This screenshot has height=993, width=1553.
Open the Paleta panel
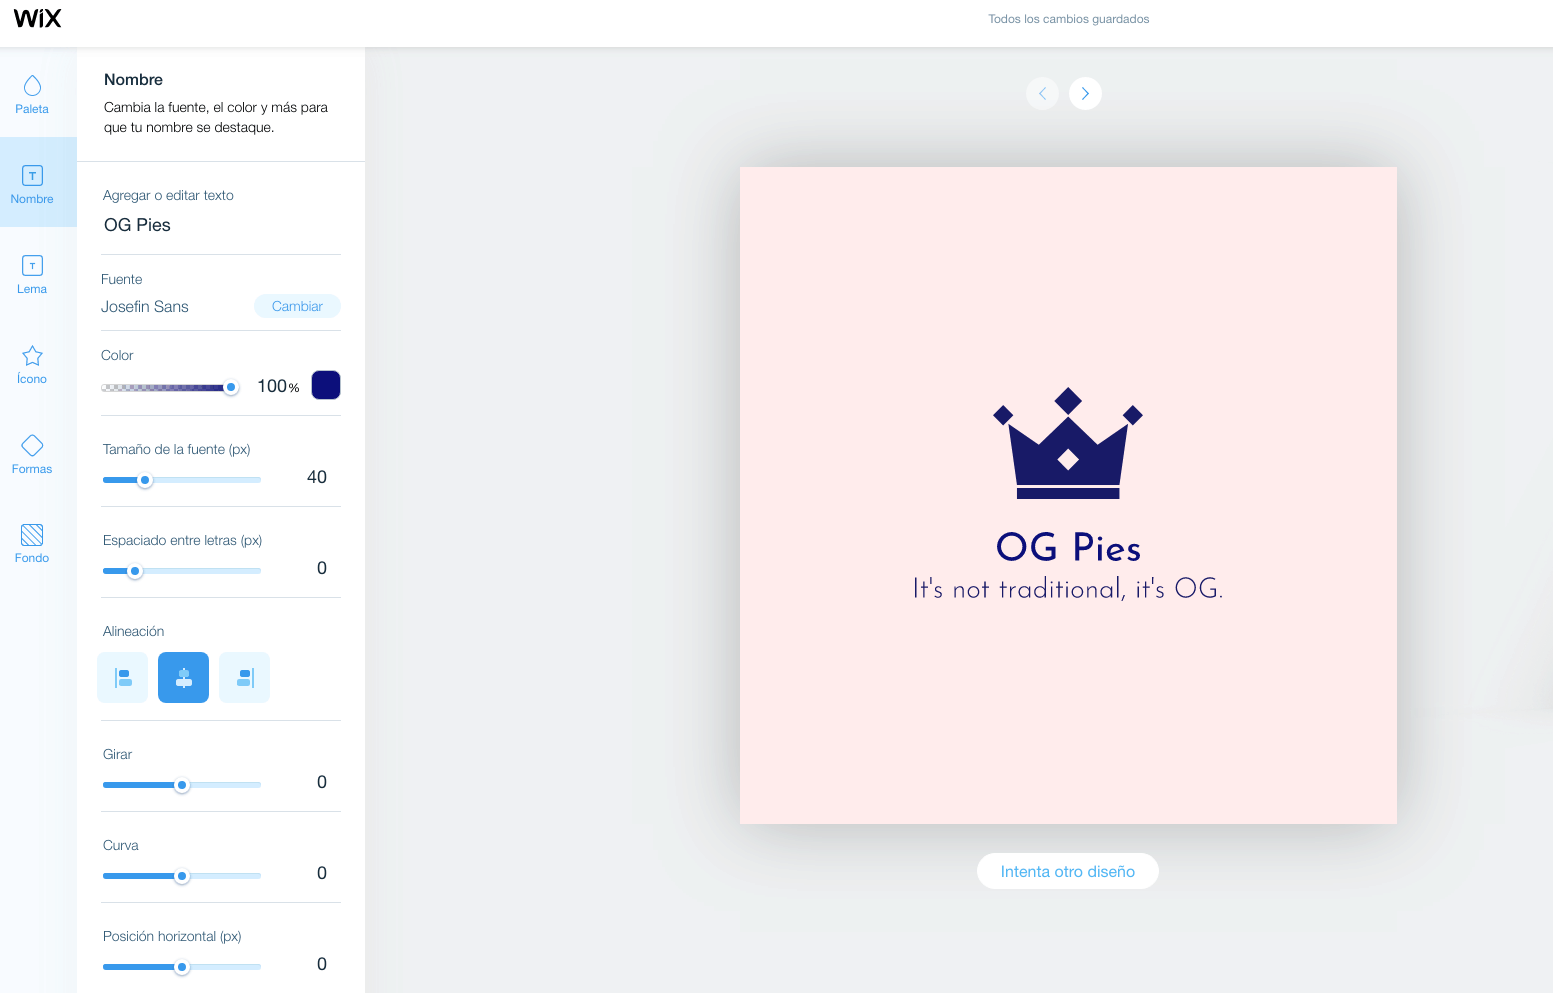pyautogui.click(x=32, y=94)
